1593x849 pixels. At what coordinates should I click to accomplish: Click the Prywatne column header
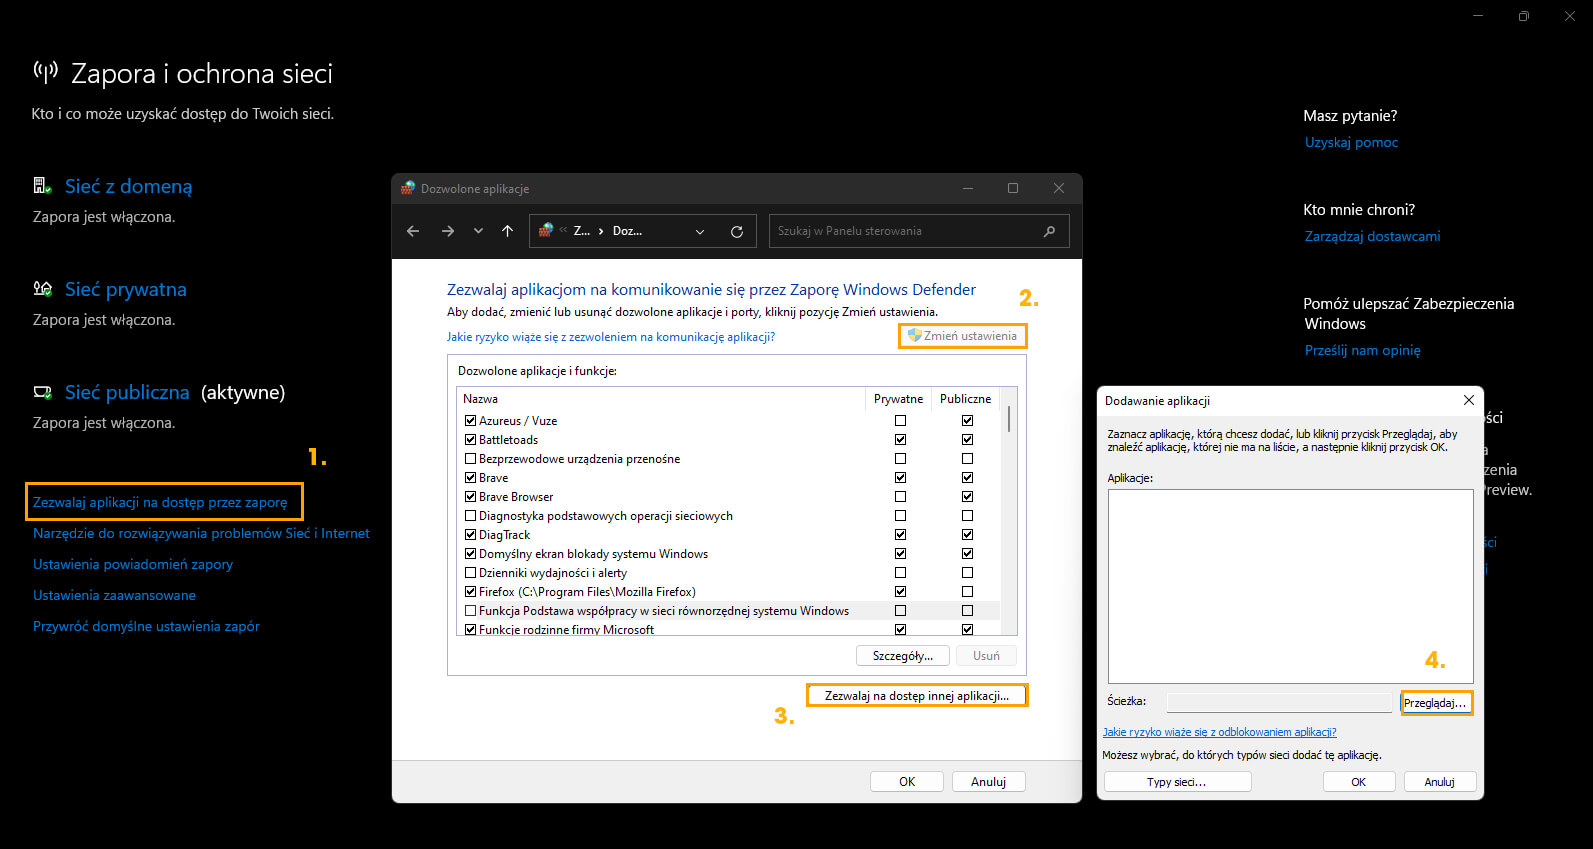pyautogui.click(x=898, y=399)
